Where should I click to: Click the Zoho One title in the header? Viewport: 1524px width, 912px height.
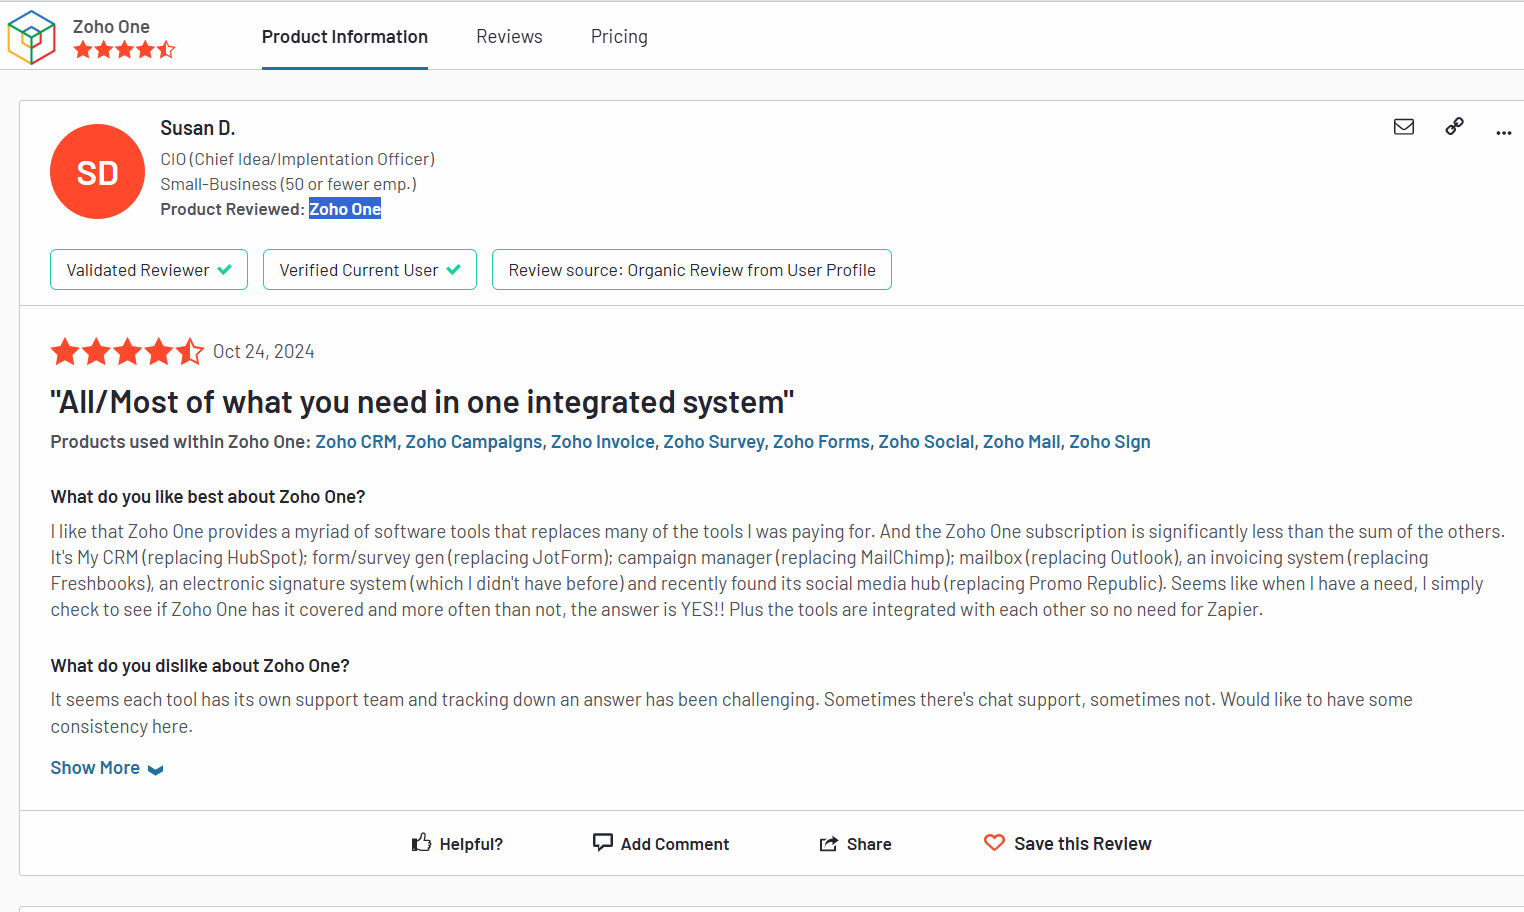(x=111, y=27)
